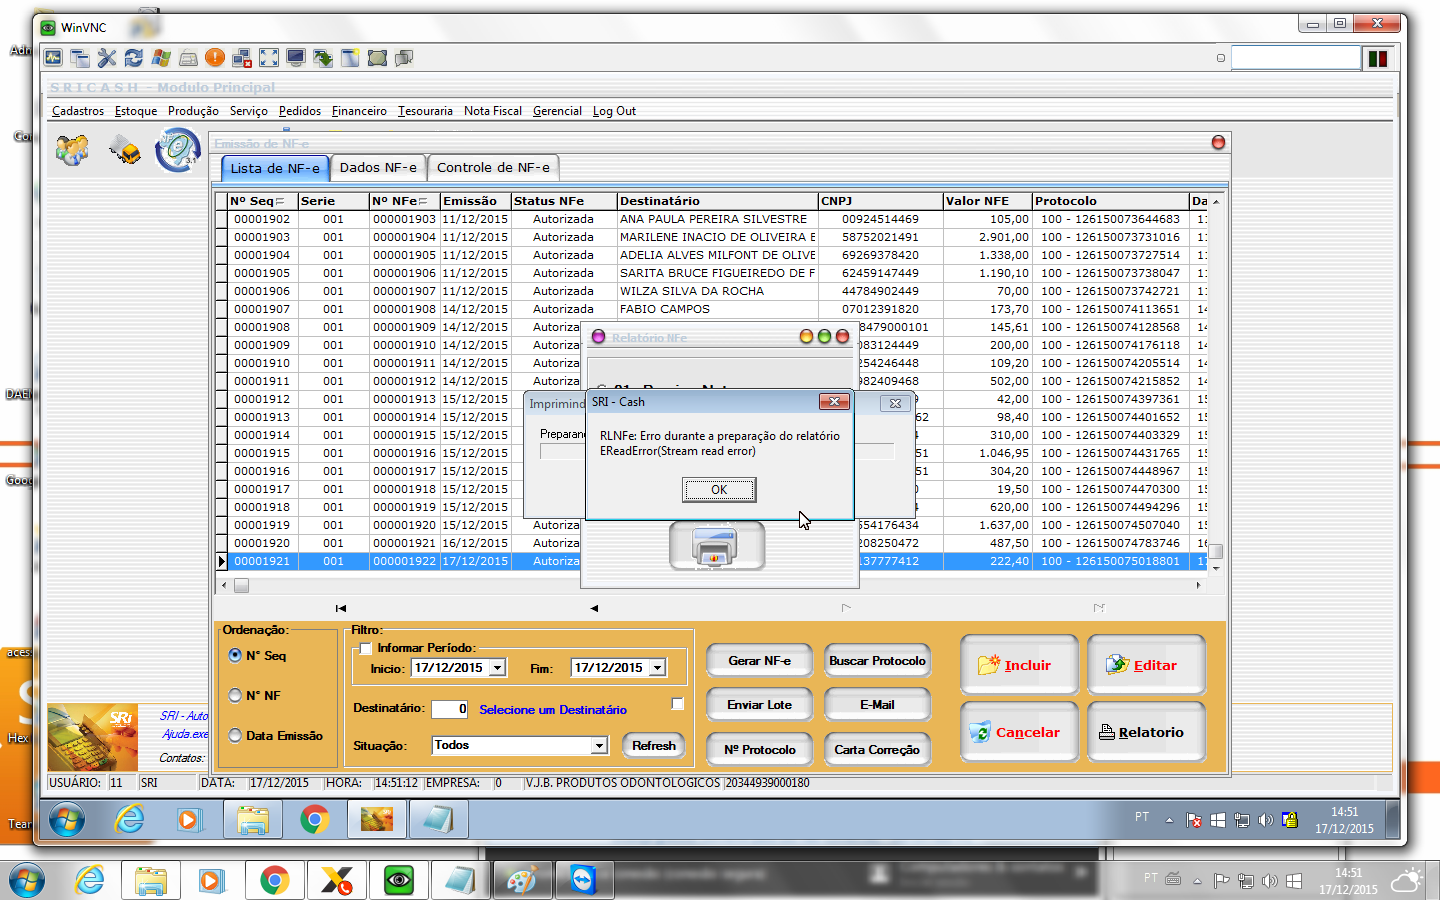Jump to first record navigator arrow
This screenshot has height=900, width=1440.
point(341,608)
